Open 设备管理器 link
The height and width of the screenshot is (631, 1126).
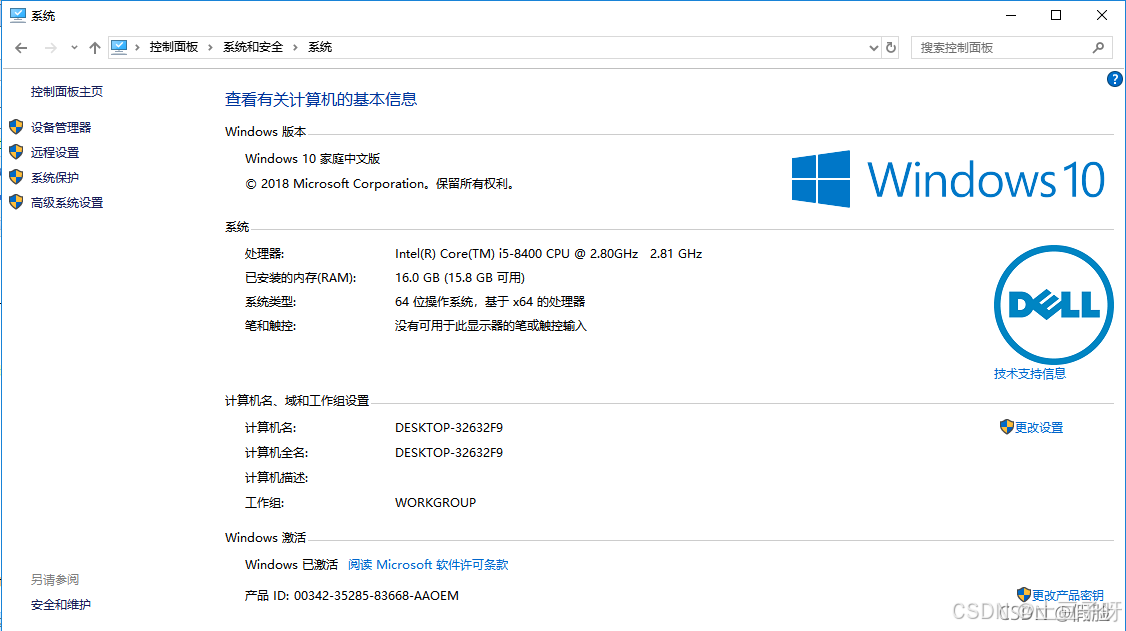[x=61, y=127]
